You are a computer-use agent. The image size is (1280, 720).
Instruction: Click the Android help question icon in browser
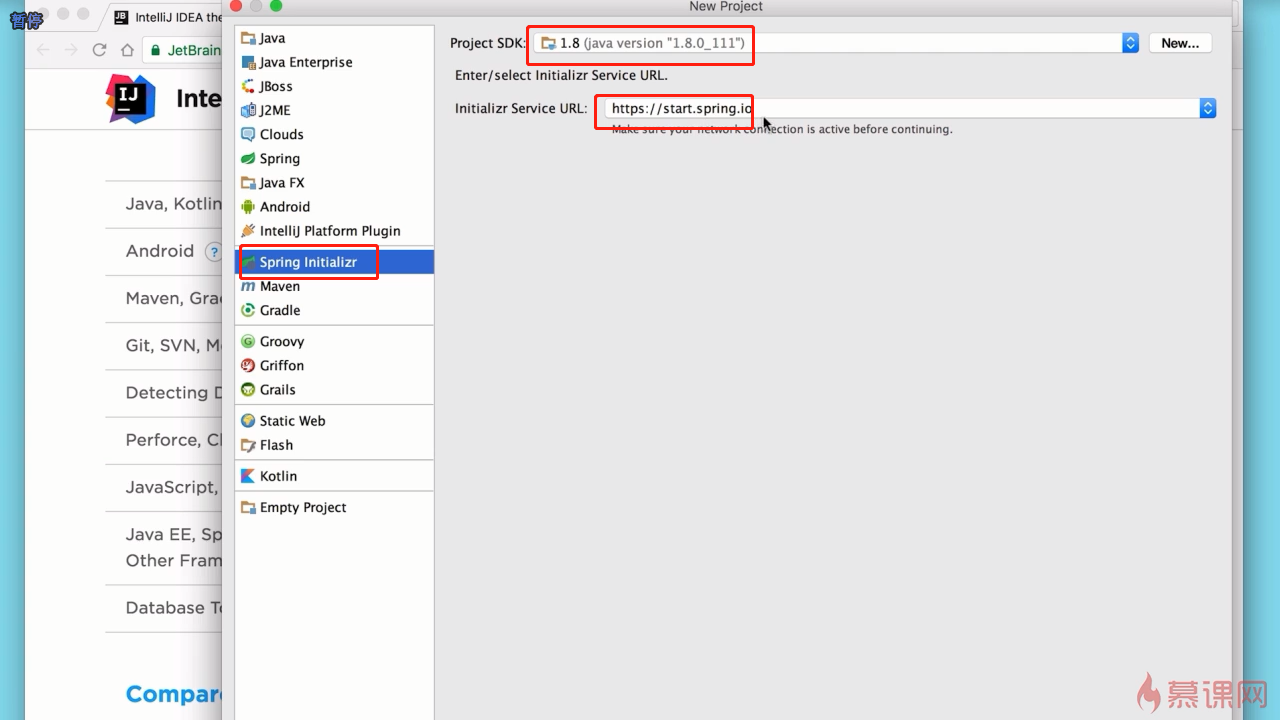(213, 252)
